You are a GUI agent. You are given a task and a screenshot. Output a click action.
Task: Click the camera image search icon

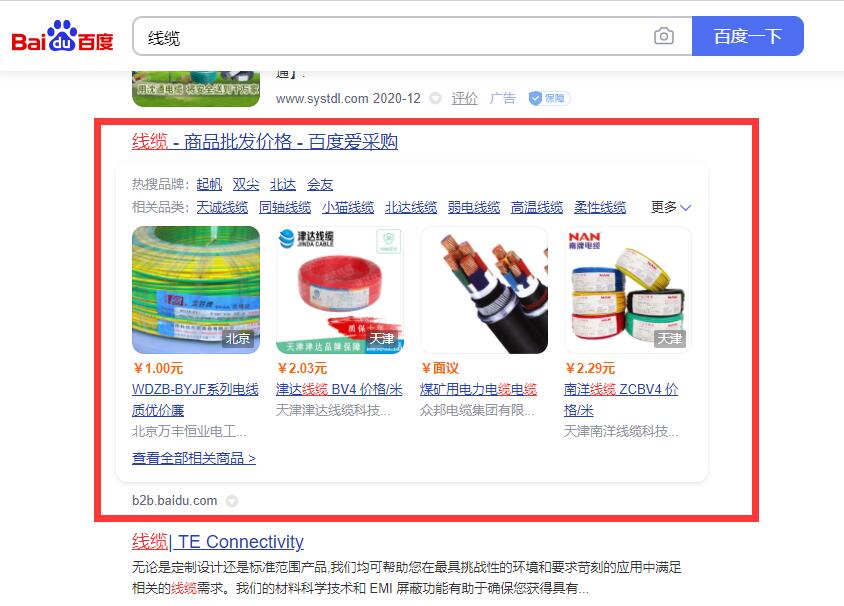664,36
